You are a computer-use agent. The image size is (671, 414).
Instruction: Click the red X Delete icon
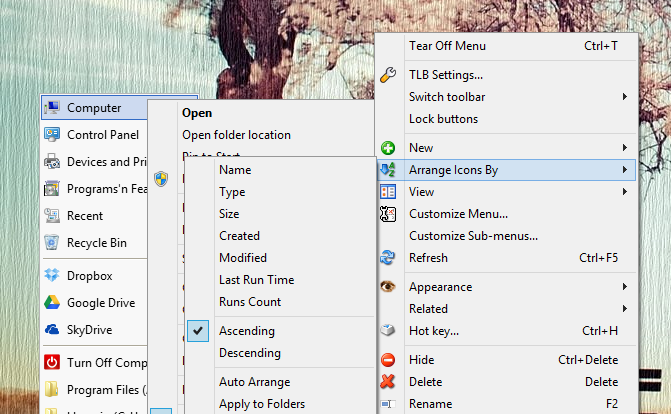[x=389, y=382]
